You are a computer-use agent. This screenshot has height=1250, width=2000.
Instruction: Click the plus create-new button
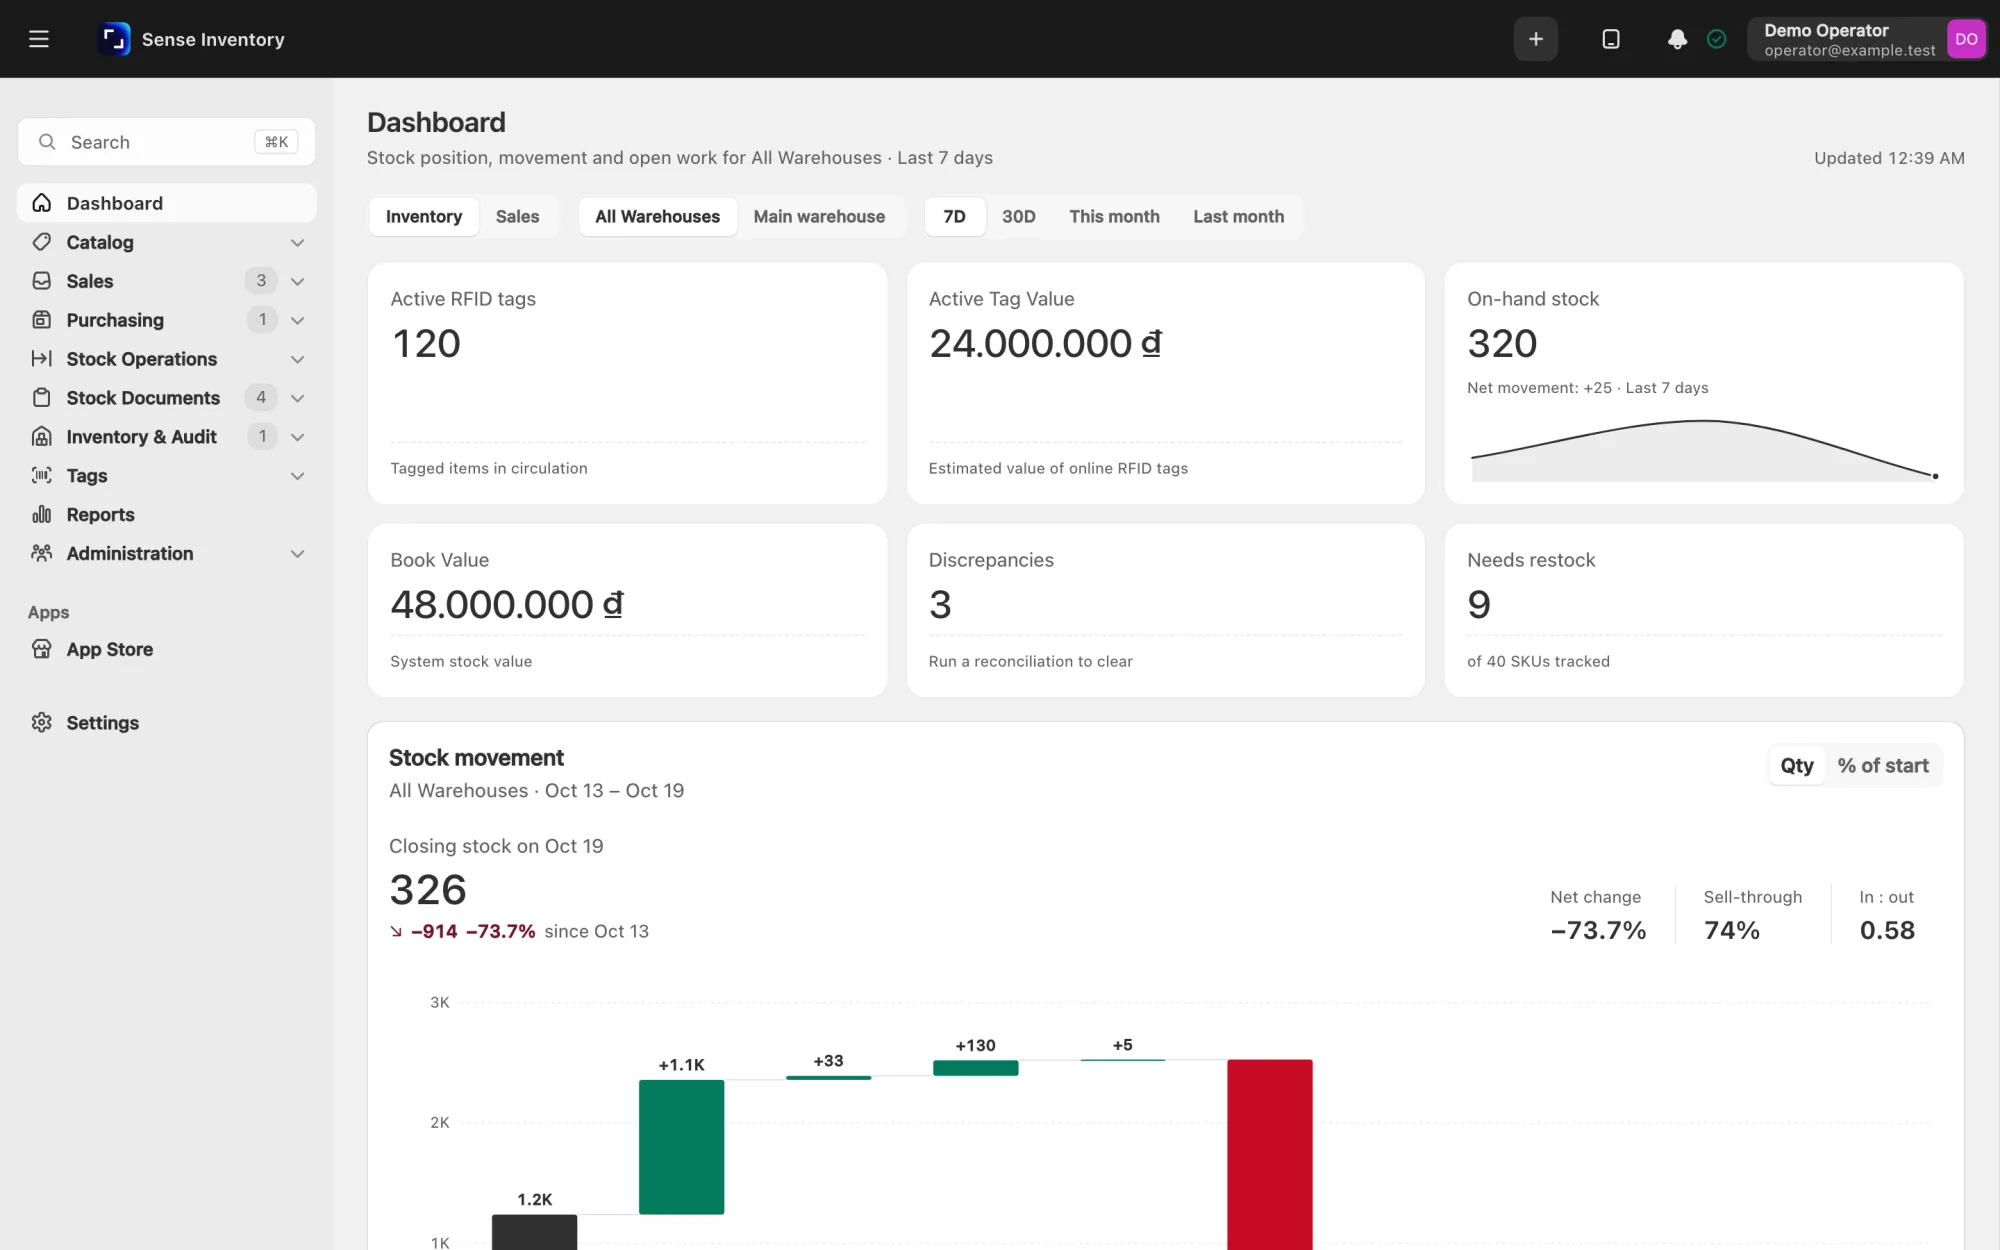coord(1536,39)
